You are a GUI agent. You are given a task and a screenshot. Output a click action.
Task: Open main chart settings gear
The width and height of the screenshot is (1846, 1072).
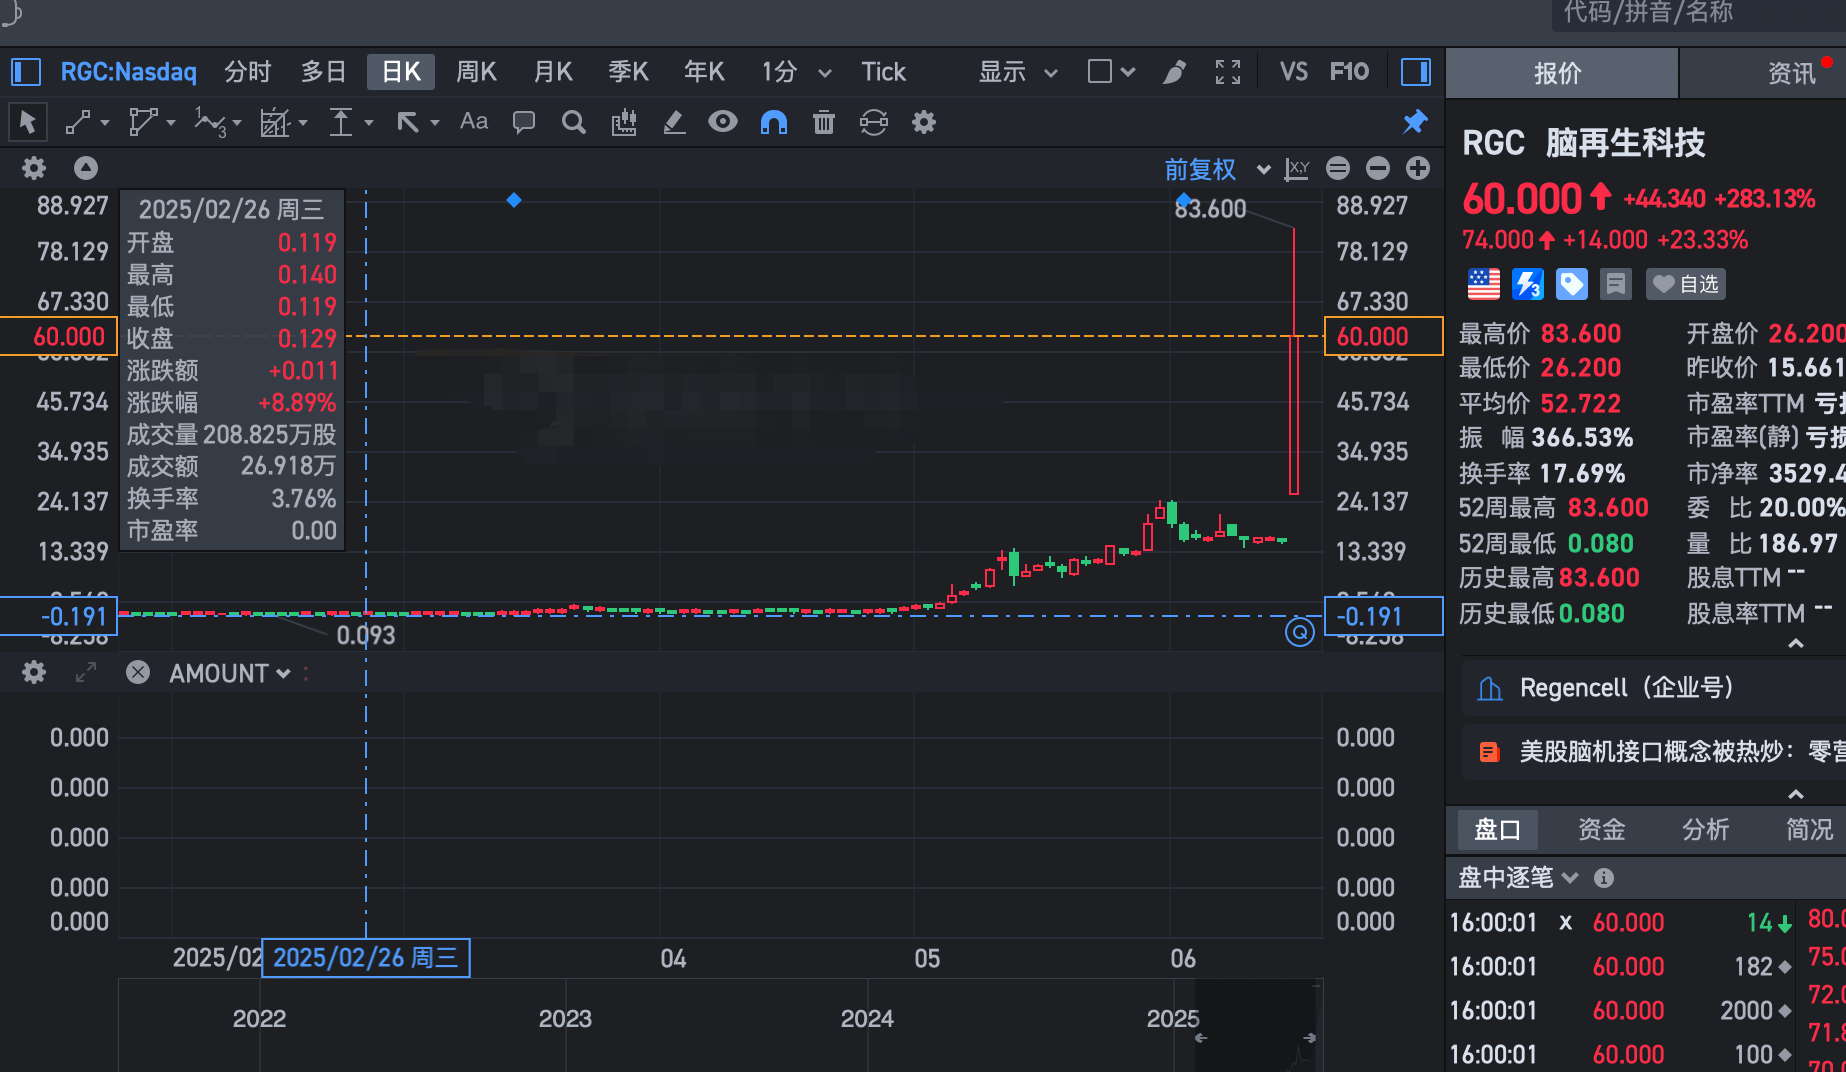point(34,168)
